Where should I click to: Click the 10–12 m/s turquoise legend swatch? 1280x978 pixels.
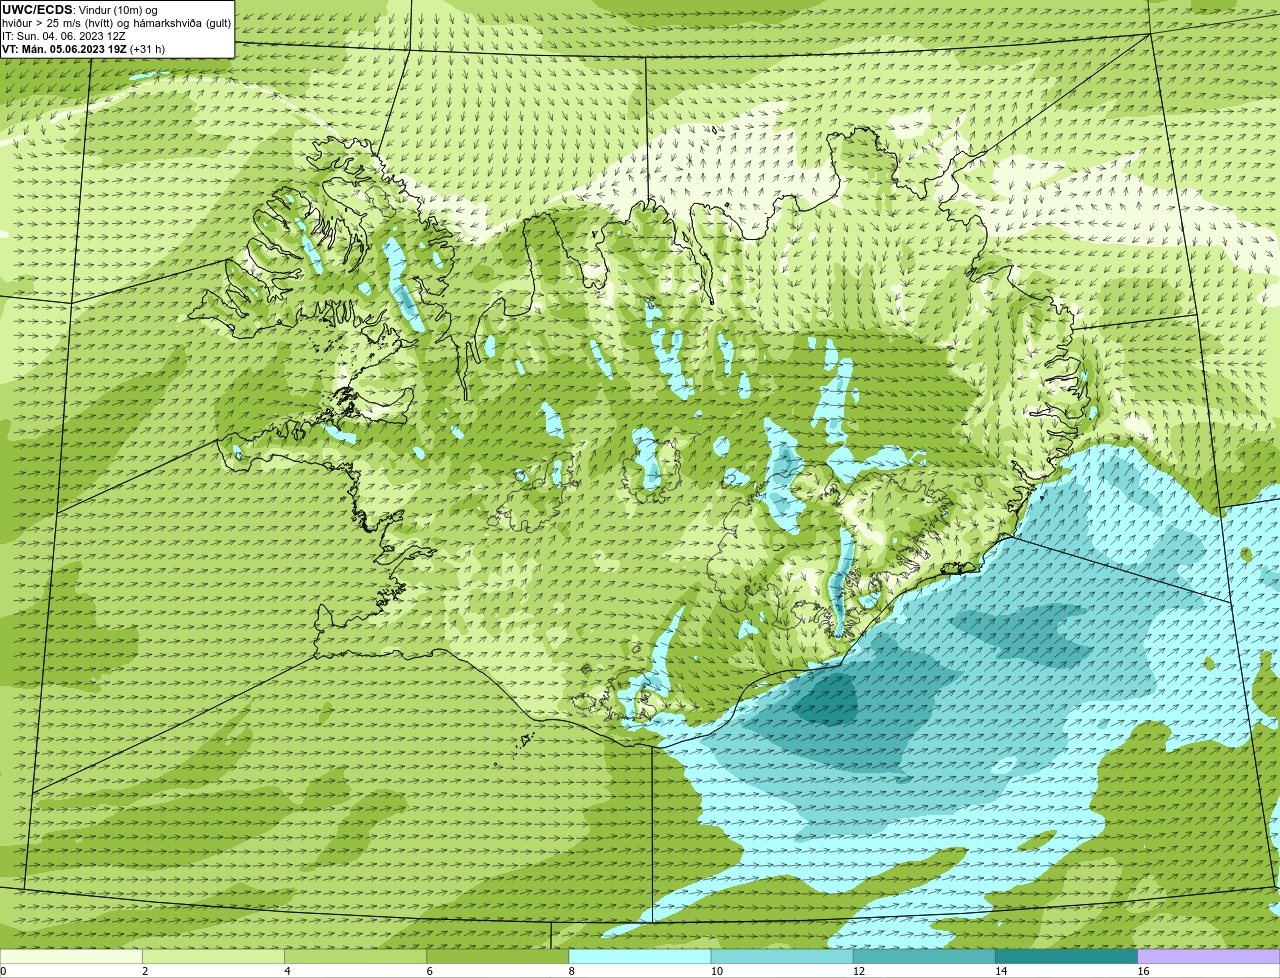click(782, 957)
